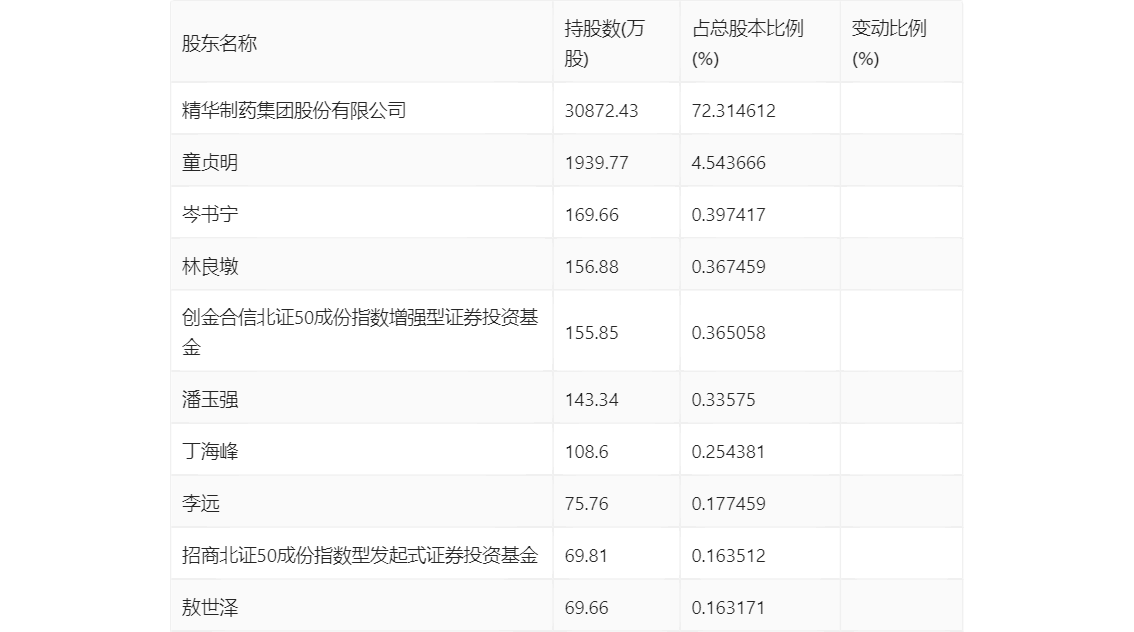Select shareholder 李远
This screenshot has height=632, width=1134.
pos(200,504)
